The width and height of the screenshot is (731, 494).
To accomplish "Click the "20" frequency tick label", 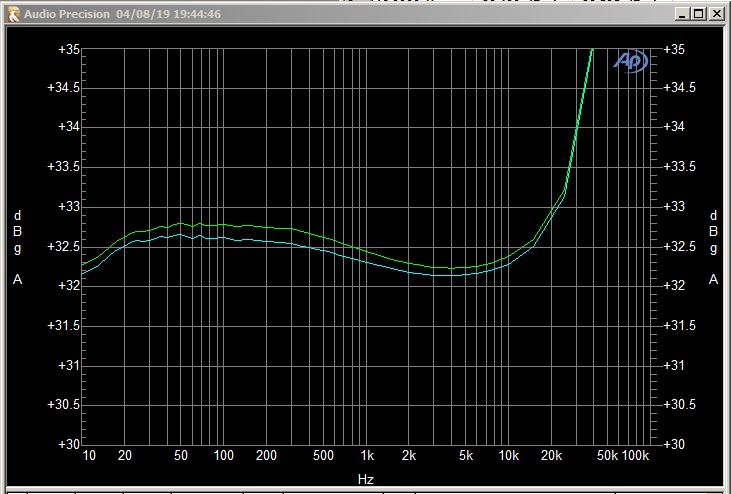I will point(124,455).
